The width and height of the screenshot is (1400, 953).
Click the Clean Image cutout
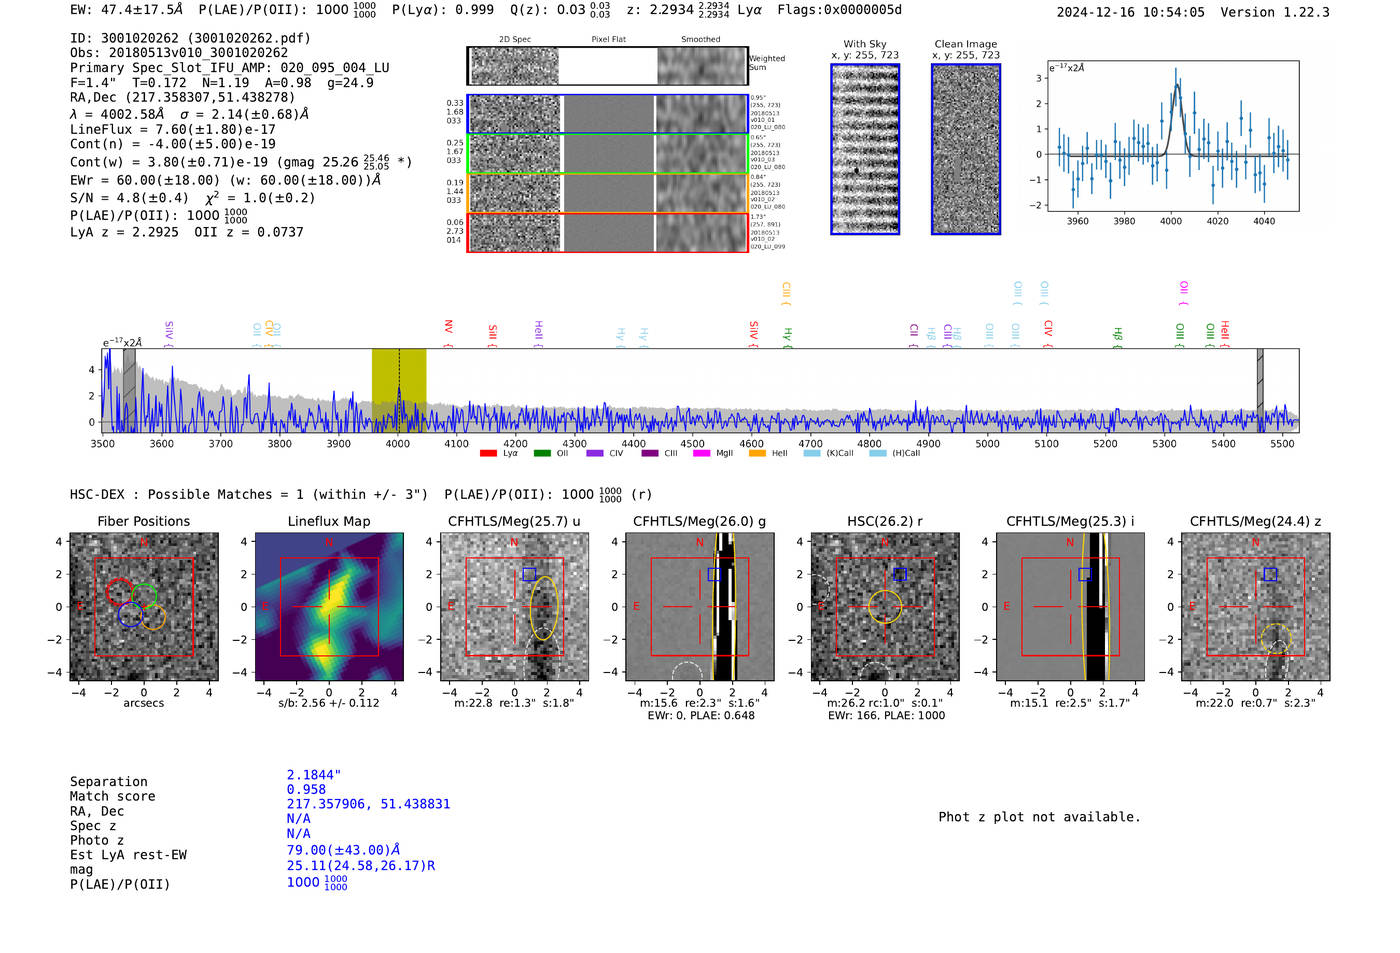pos(966,149)
